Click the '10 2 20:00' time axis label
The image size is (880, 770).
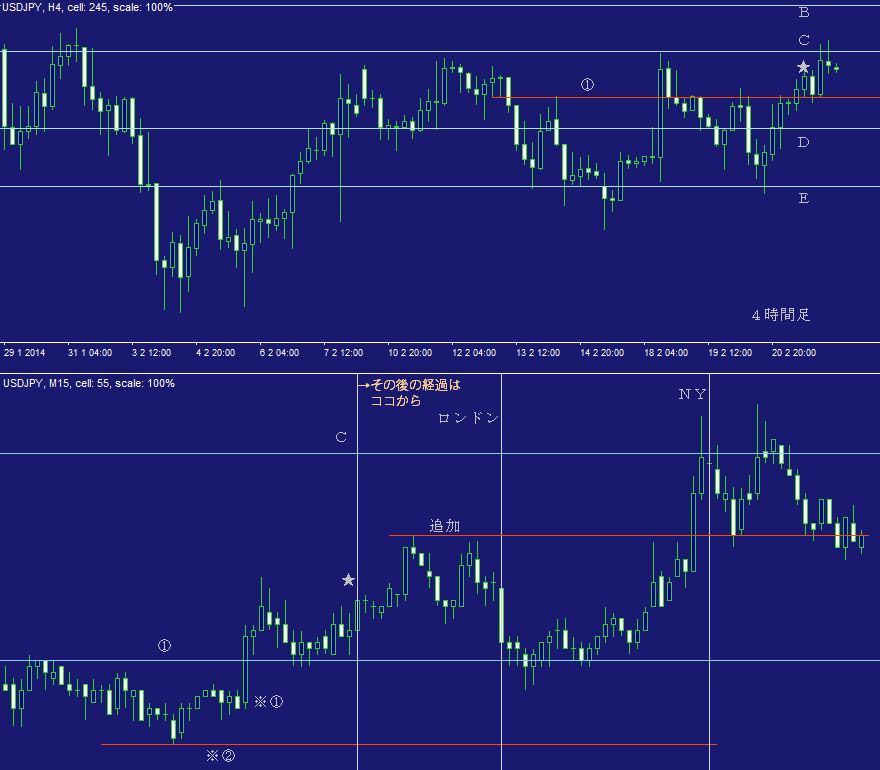[x=410, y=352]
